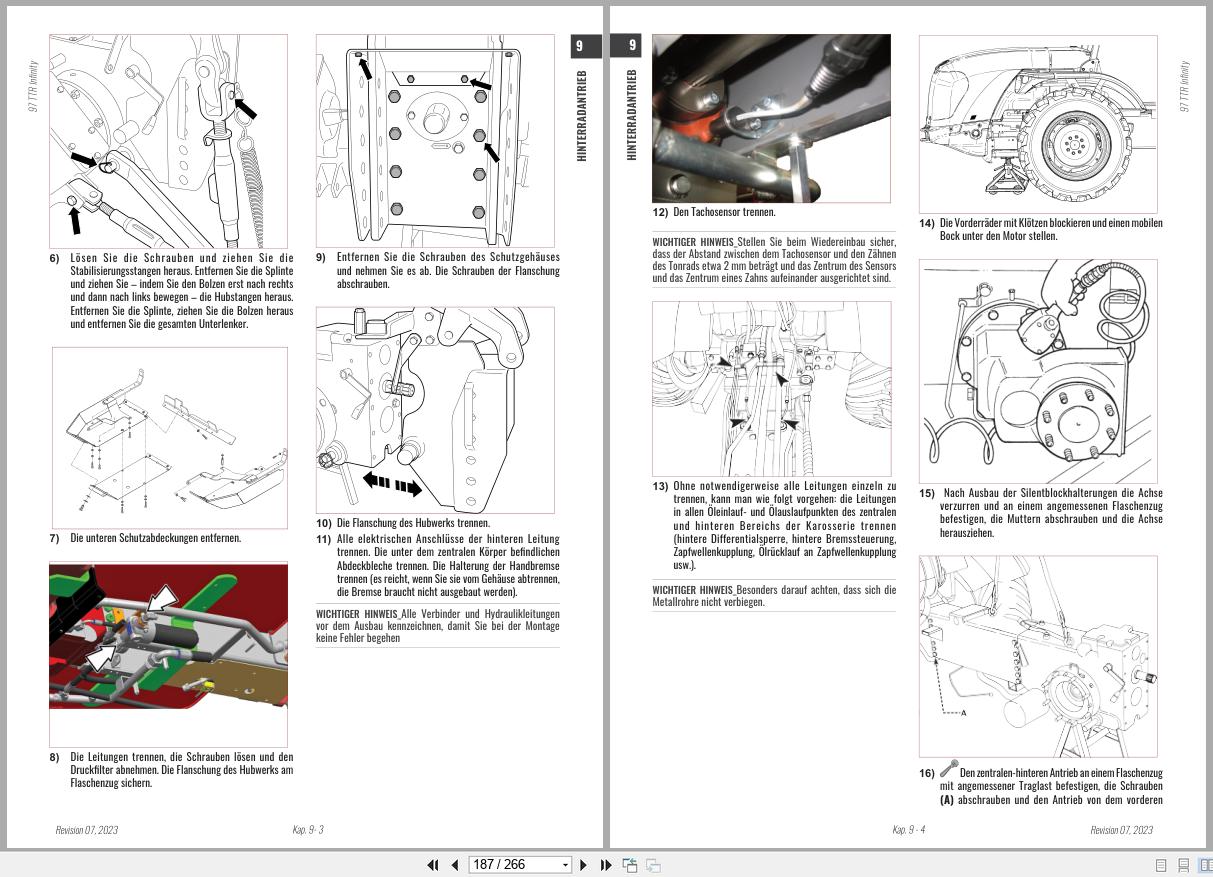This screenshot has height=877, width=1213.
Task: Go to the first page
Action: point(433,865)
